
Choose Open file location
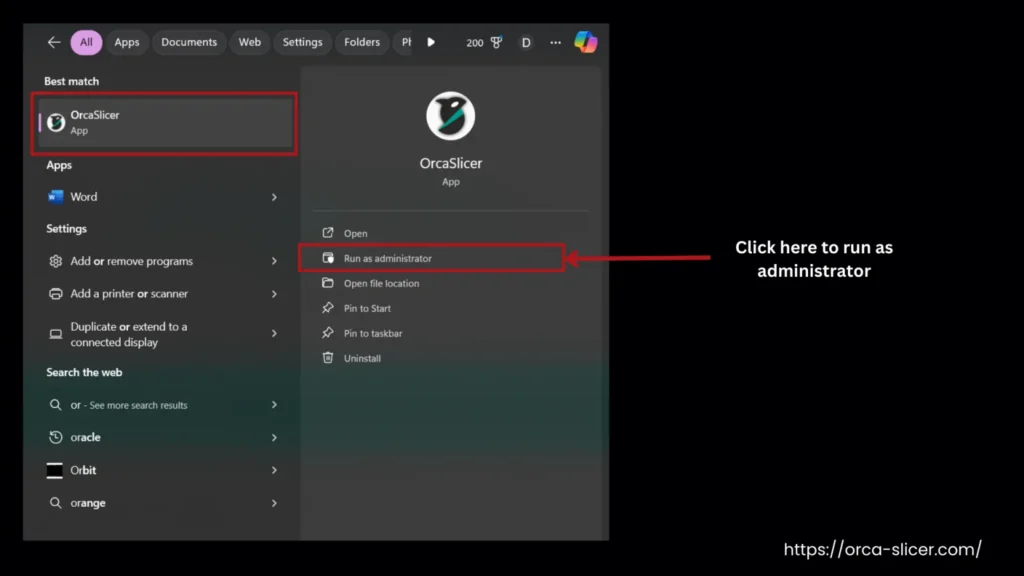tap(381, 283)
